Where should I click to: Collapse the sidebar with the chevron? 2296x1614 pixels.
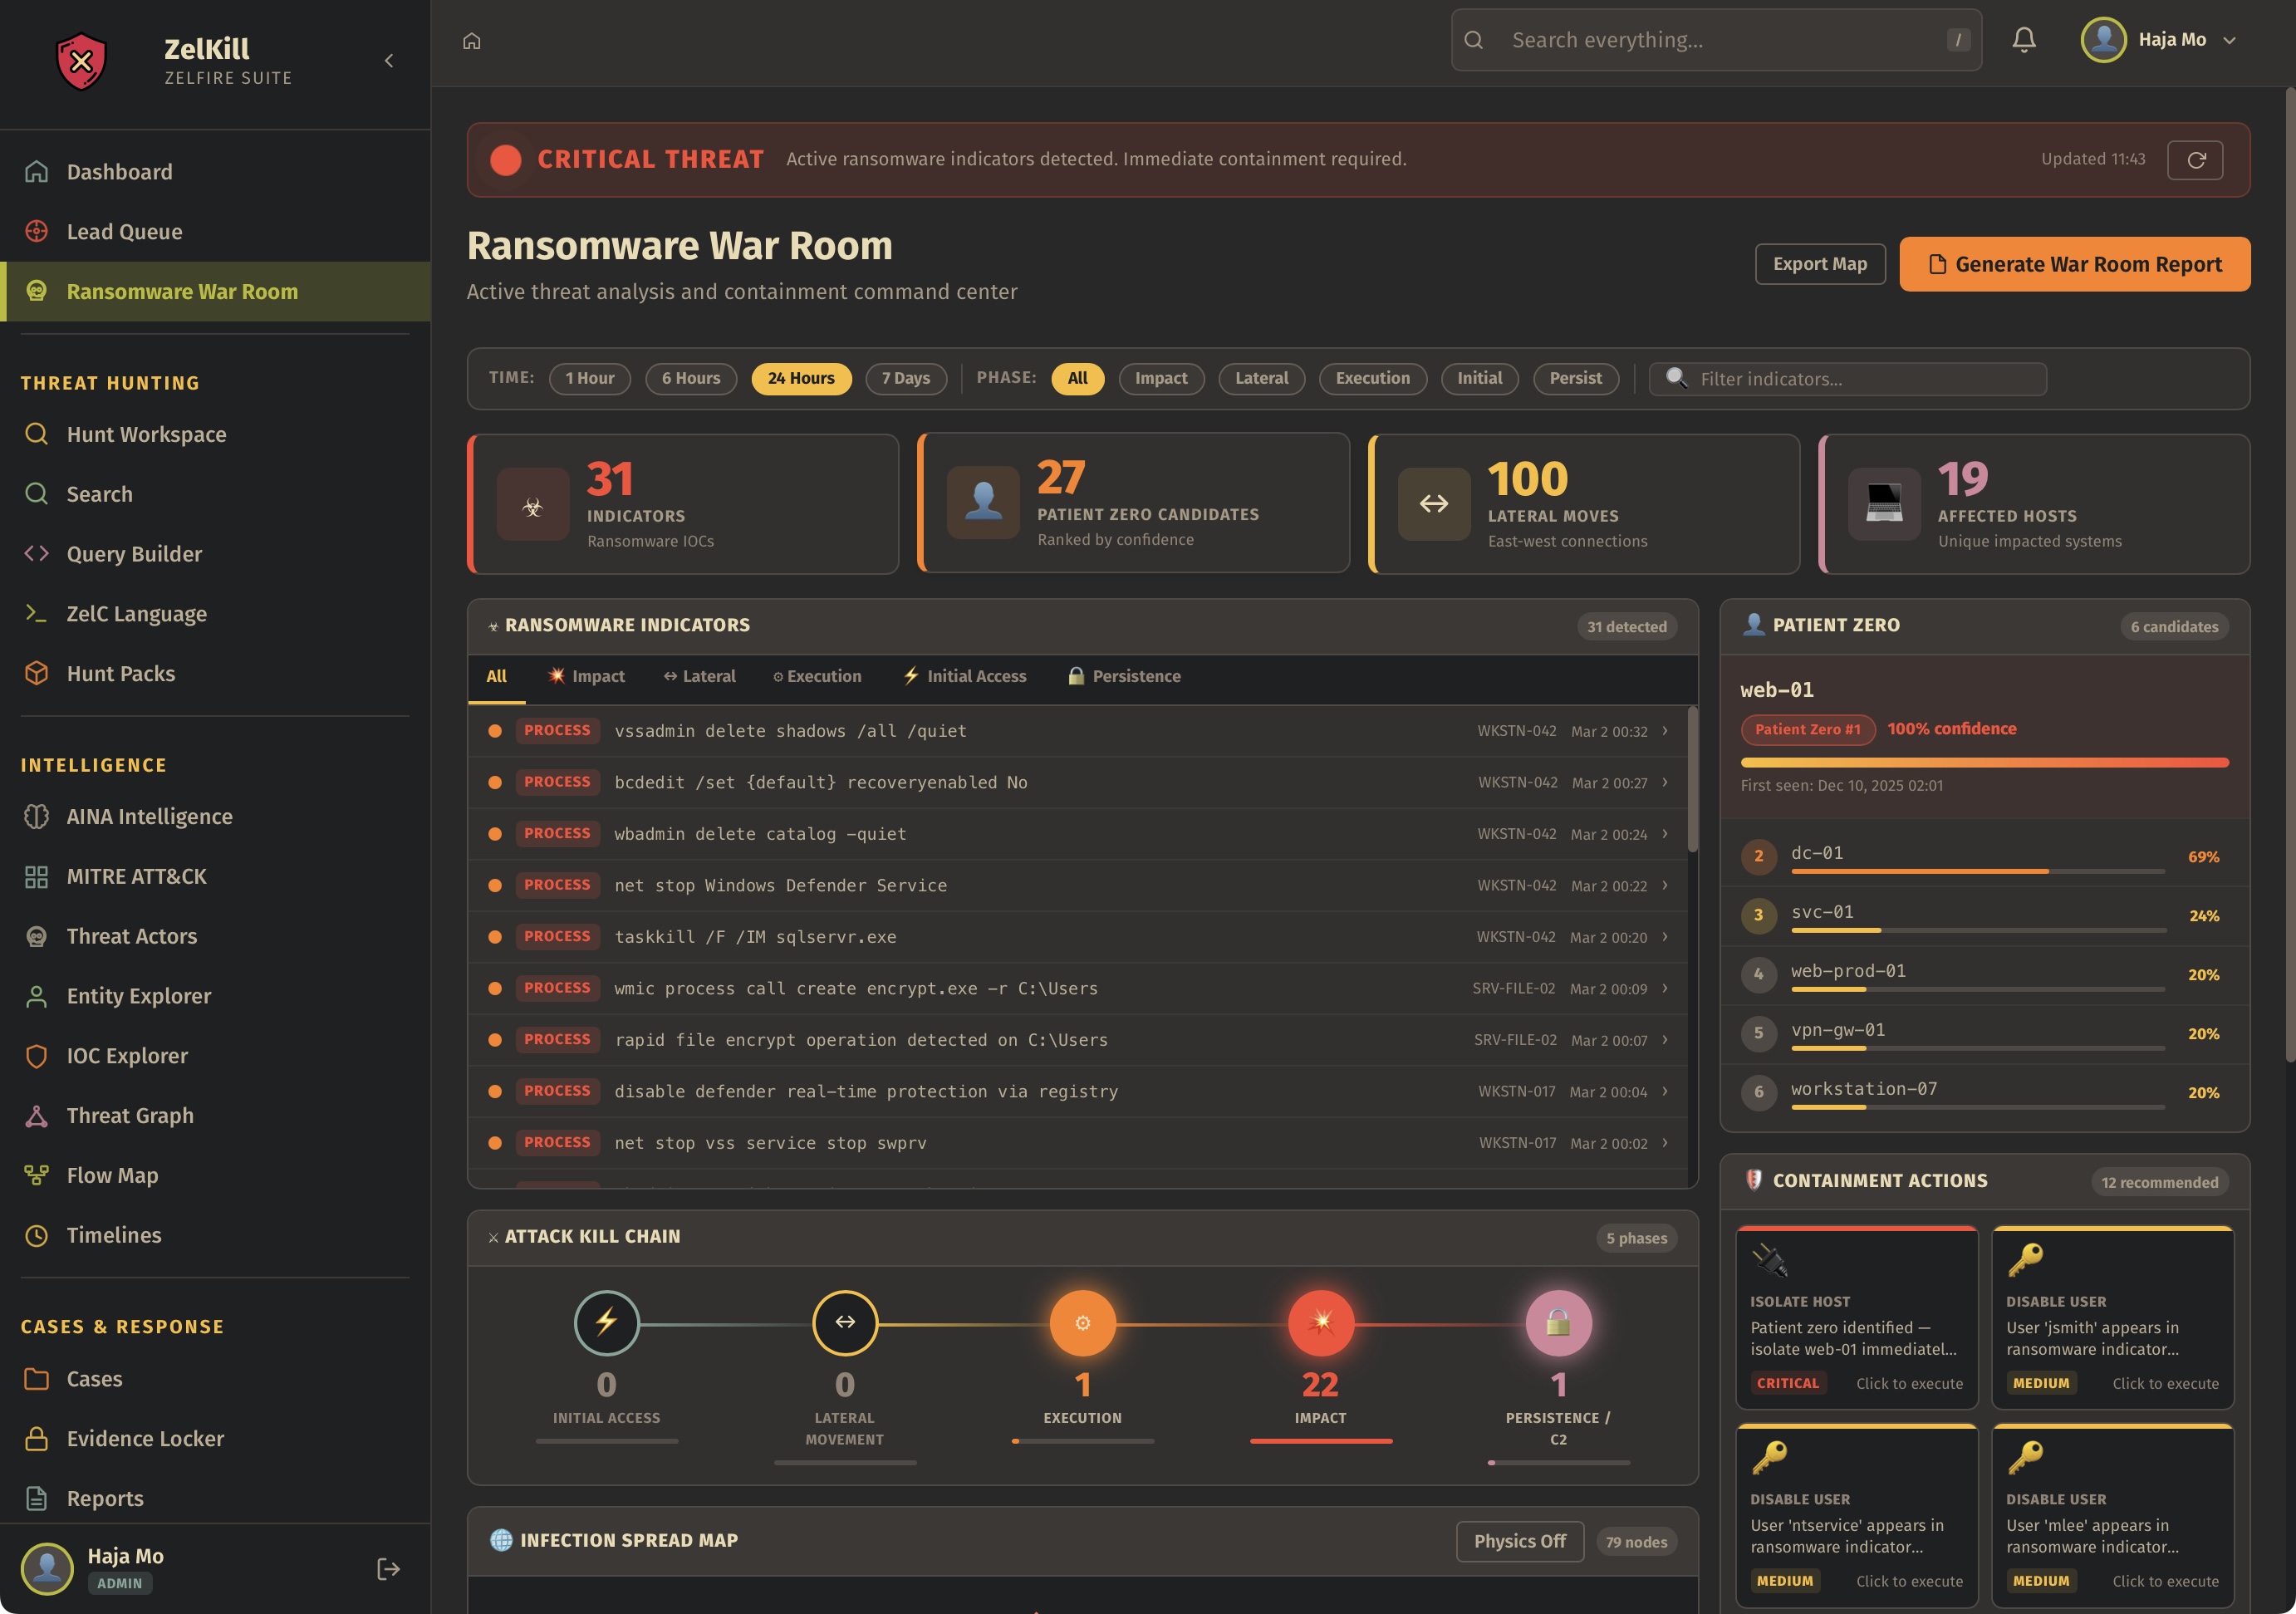[389, 61]
